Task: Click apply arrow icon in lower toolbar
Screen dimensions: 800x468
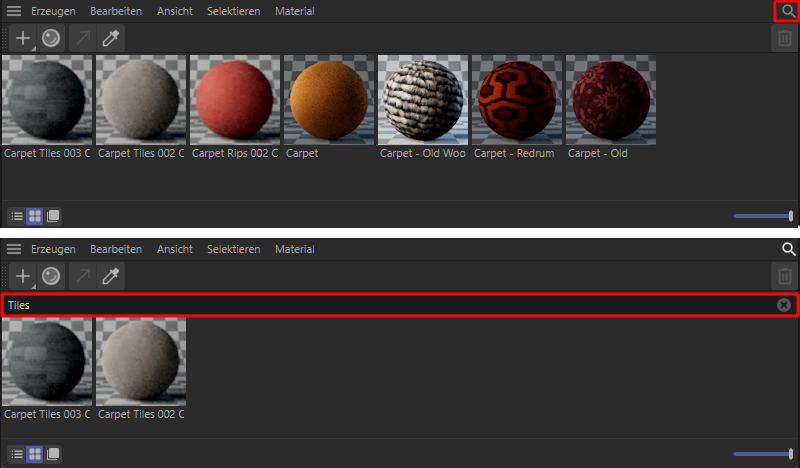Action: coord(83,276)
